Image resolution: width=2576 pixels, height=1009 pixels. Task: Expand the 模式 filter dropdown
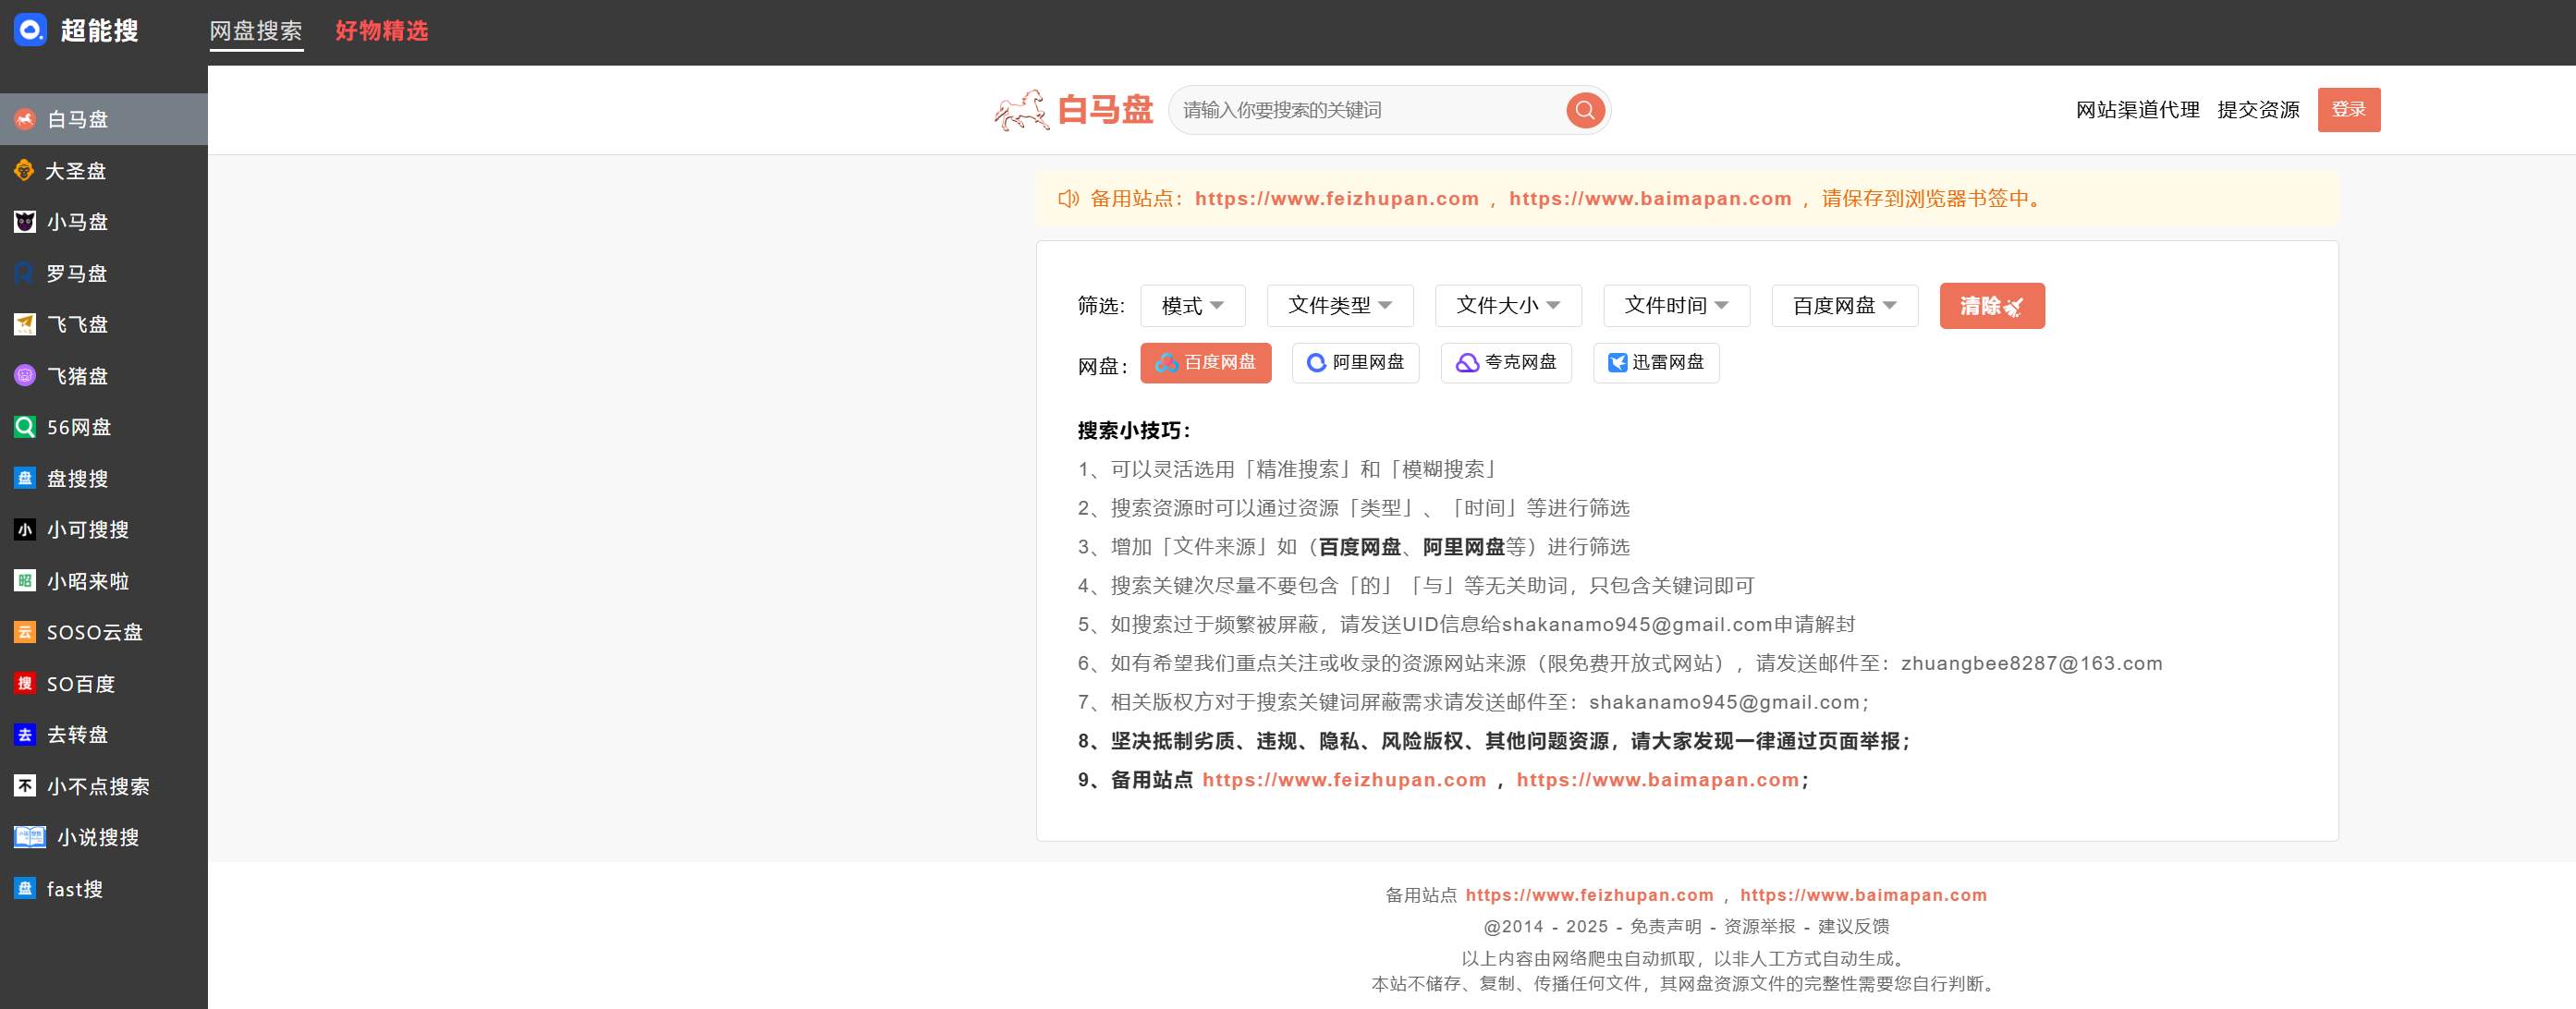(x=1192, y=306)
